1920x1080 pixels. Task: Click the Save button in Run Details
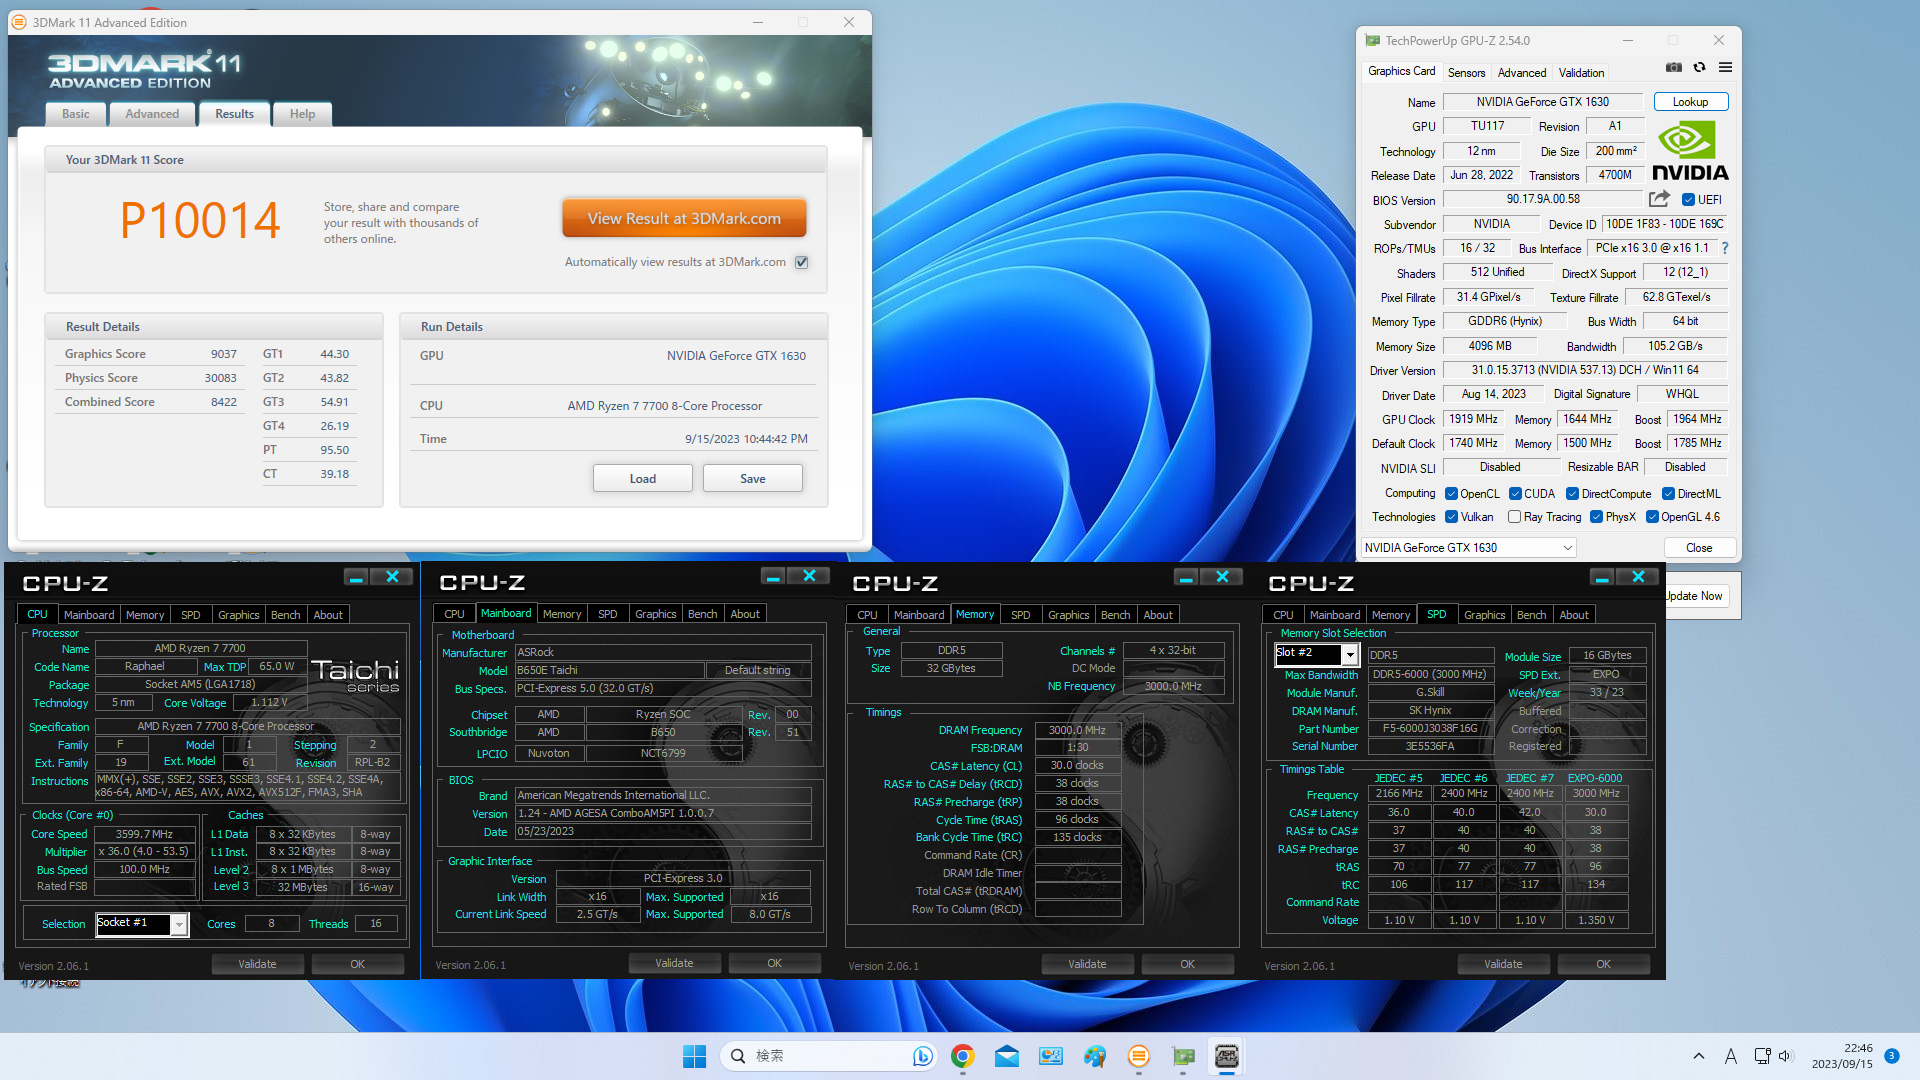pyautogui.click(x=753, y=479)
